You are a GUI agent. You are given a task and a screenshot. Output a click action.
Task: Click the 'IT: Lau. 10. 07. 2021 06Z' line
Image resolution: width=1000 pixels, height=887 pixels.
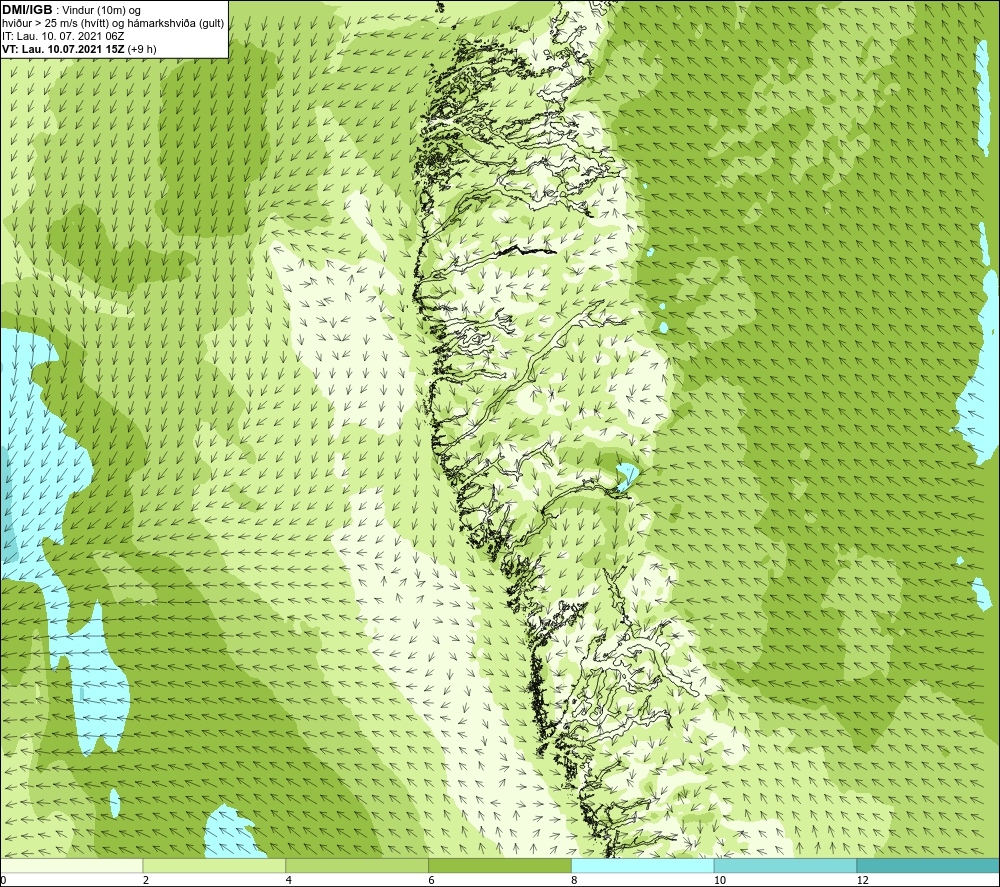(x=63, y=36)
